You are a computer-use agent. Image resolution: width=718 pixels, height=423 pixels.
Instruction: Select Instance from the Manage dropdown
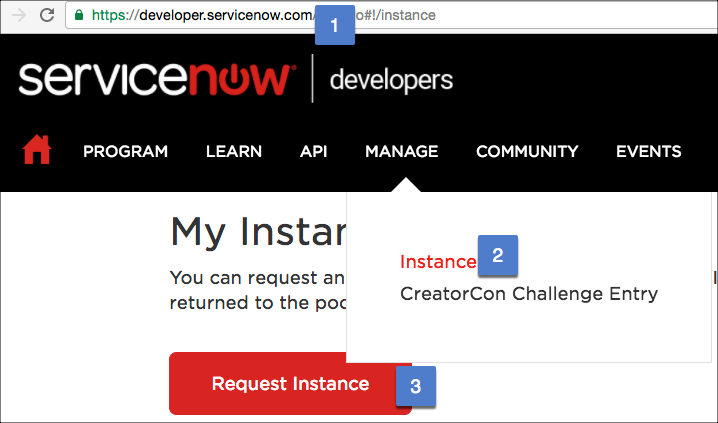[438, 262]
